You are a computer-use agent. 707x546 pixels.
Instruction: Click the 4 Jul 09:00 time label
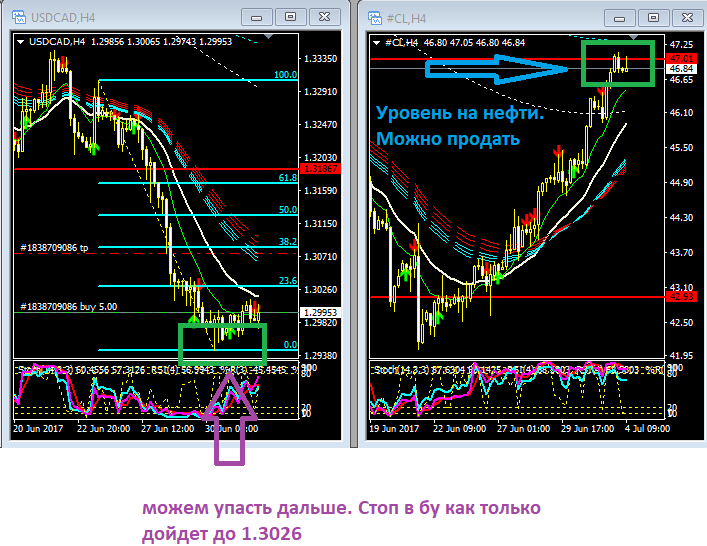tap(647, 428)
